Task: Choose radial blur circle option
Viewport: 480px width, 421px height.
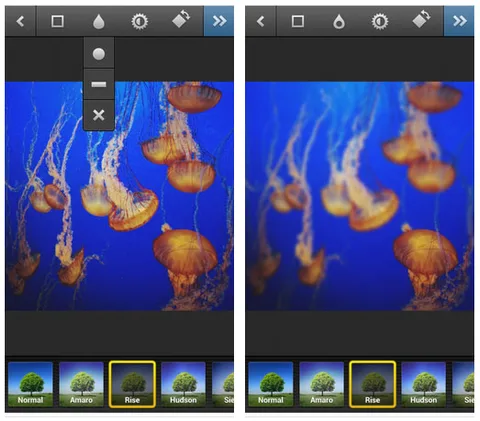Action: (99, 54)
